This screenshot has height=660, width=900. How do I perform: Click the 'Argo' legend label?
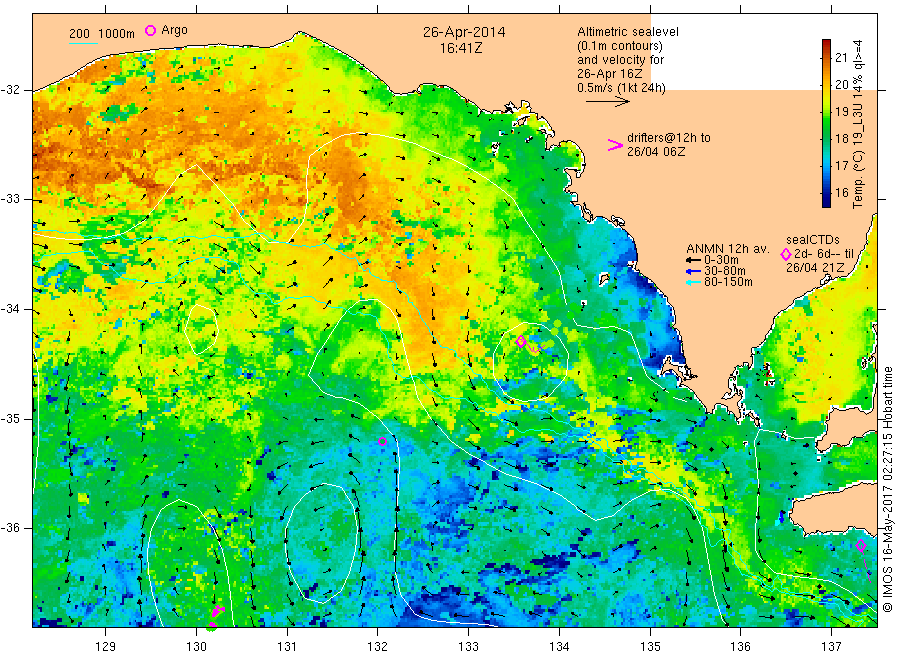[x=174, y=30]
